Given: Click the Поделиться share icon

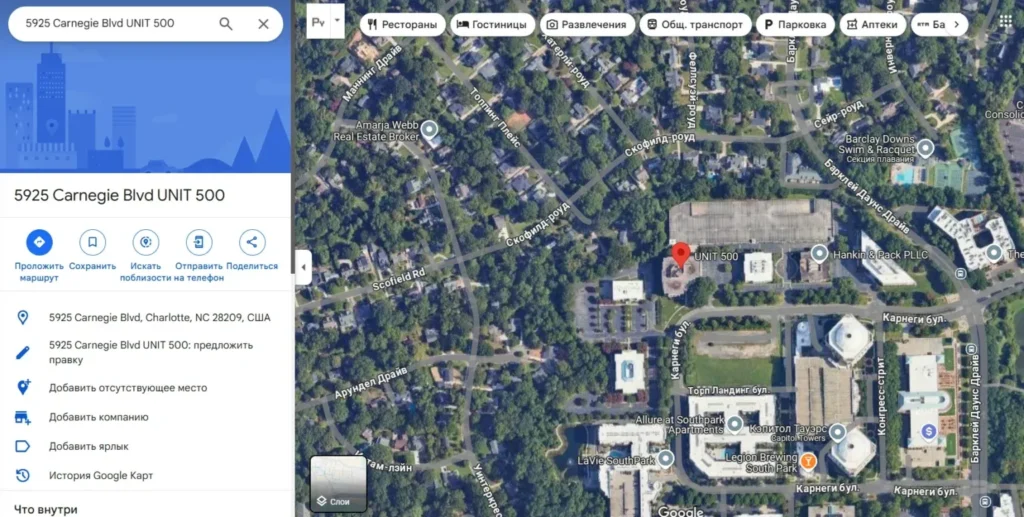Looking at the screenshot, I should coord(252,242).
